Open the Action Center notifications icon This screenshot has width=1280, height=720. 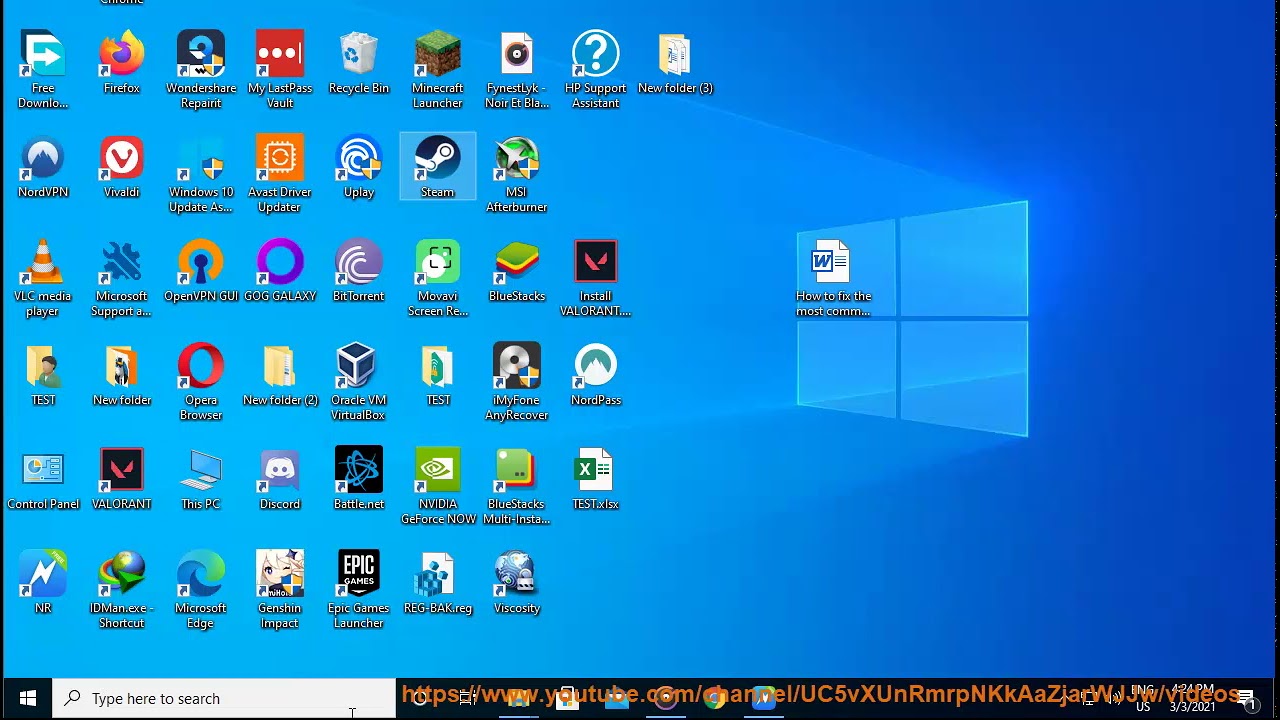tap(1246, 699)
